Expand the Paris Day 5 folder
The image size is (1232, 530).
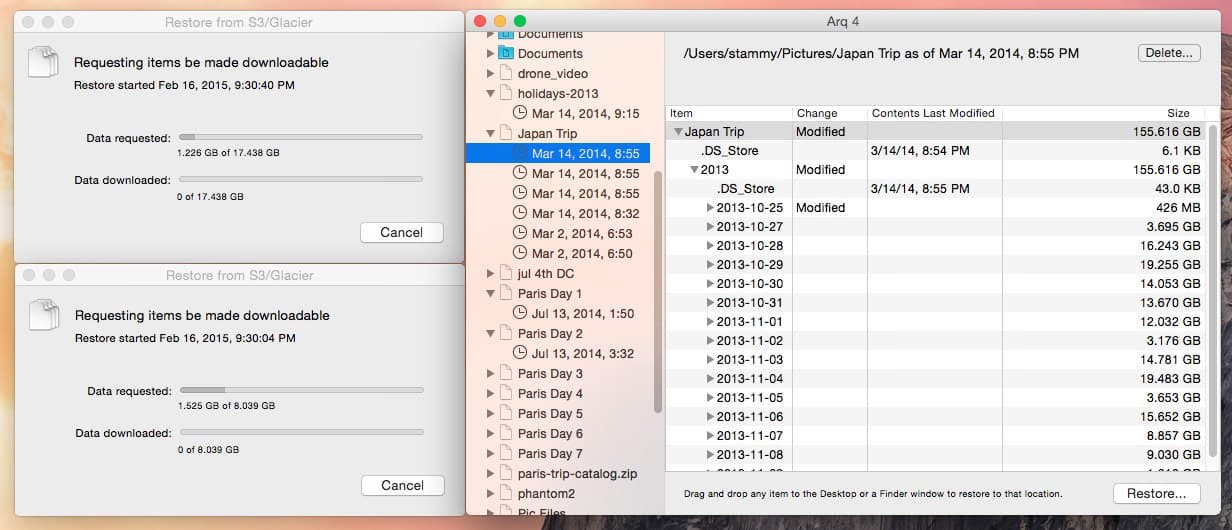pos(490,413)
